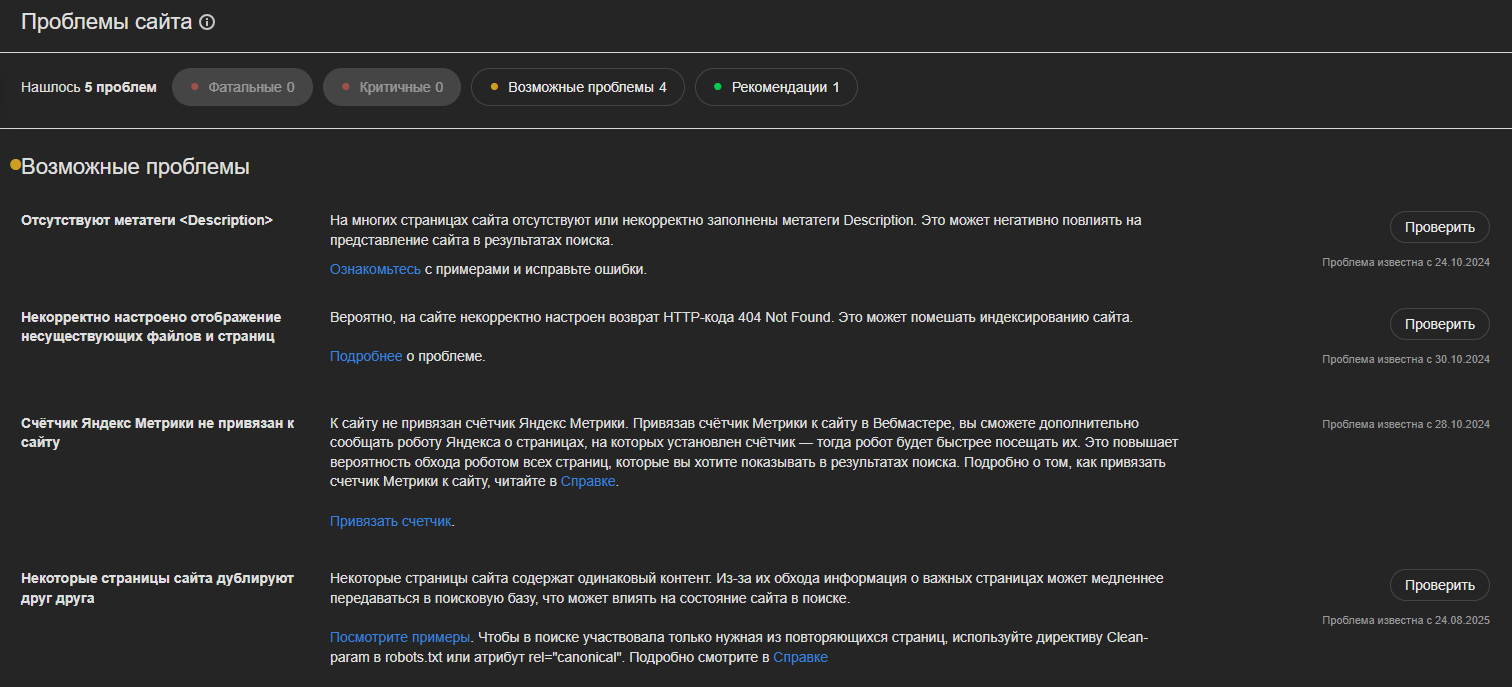The image size is (1512, 687).
Task: Open the Подробнее link about the problem
Action: point(366,356)
